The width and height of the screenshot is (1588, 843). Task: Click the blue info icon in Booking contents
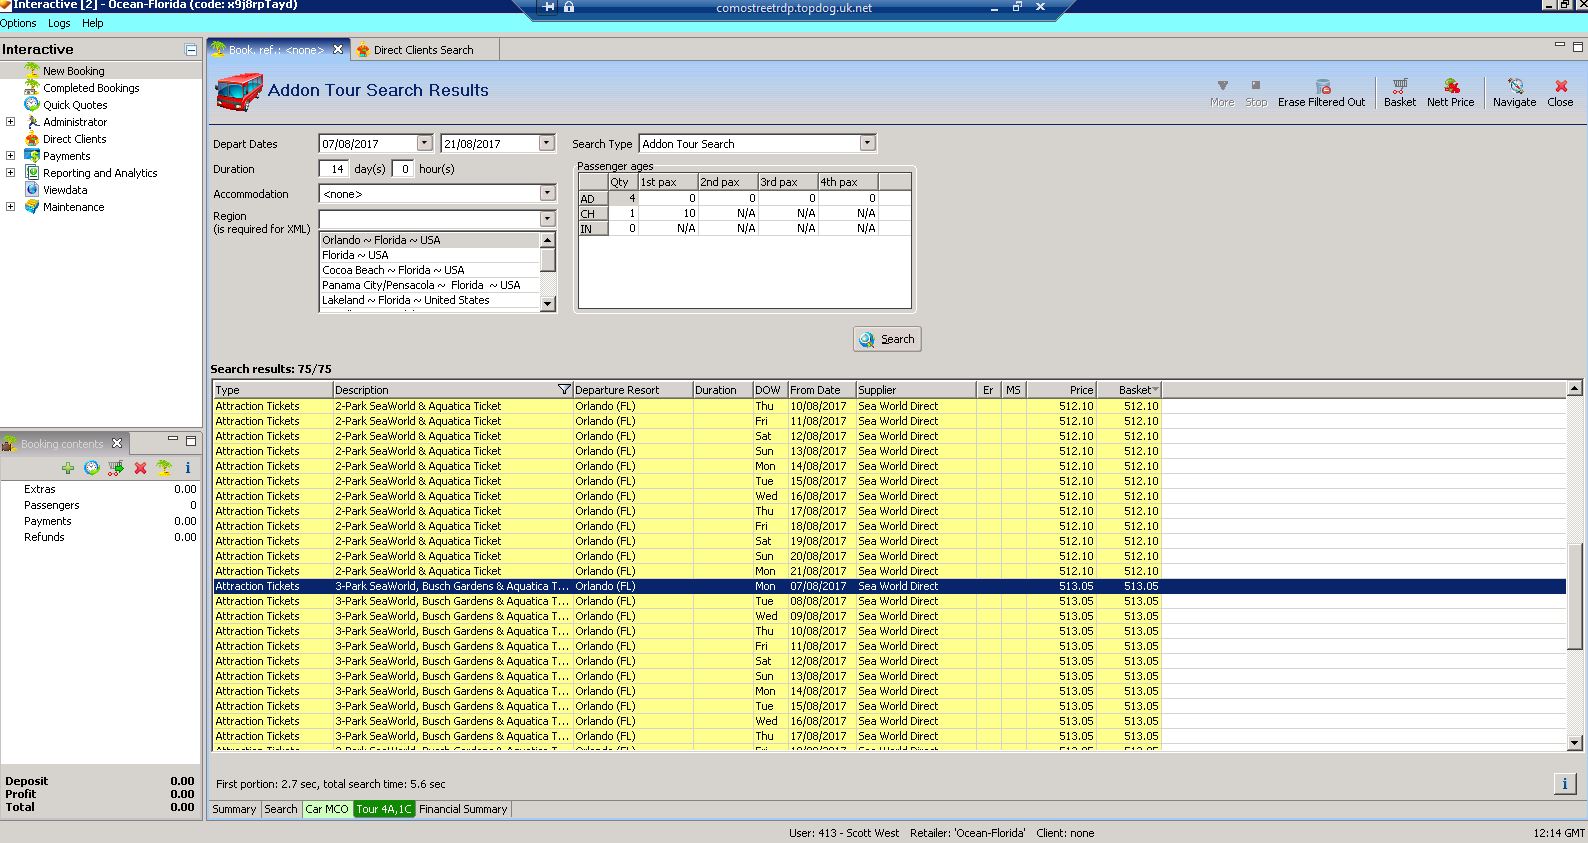coord(188,468)
